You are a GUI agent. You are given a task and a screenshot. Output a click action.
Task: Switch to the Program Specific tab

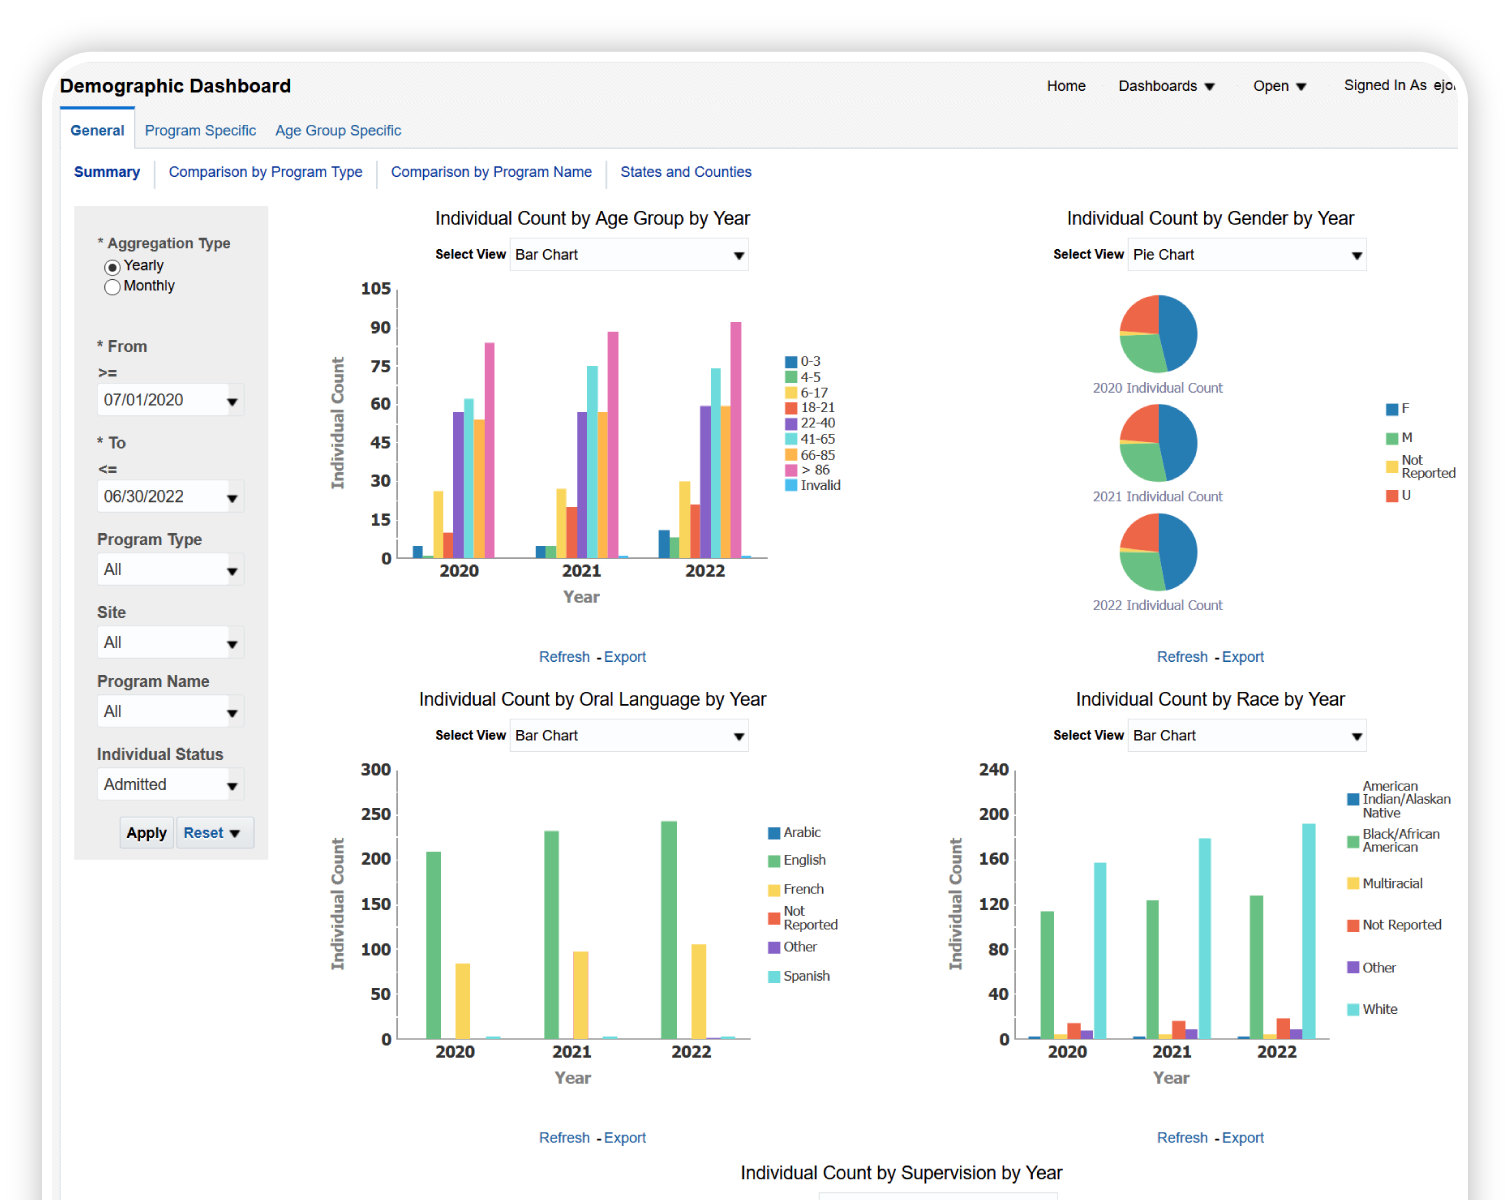pyautogui.click(x=200, y=131)
